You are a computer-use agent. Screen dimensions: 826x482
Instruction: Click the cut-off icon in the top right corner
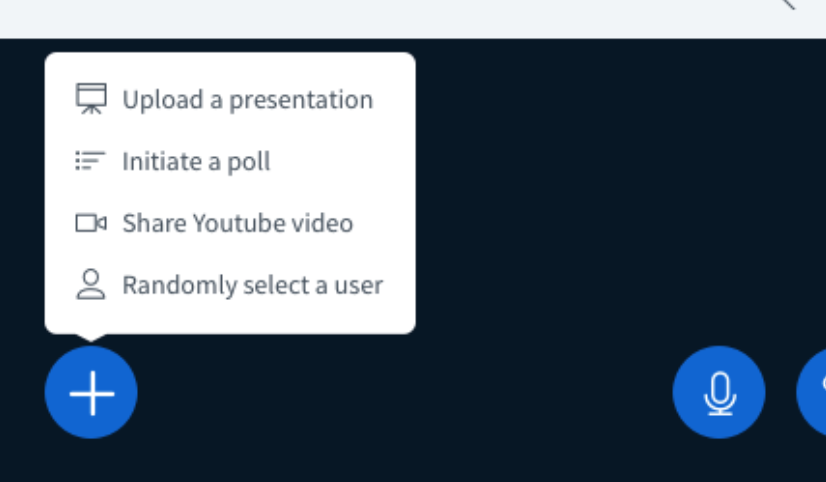[x=787, y=4]
